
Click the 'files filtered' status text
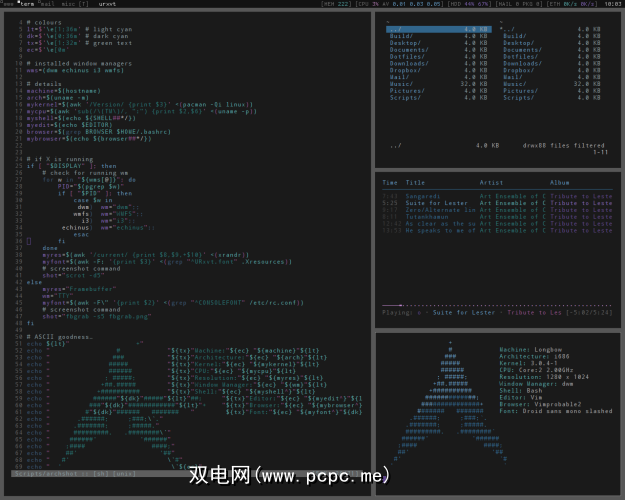point(577,146)
